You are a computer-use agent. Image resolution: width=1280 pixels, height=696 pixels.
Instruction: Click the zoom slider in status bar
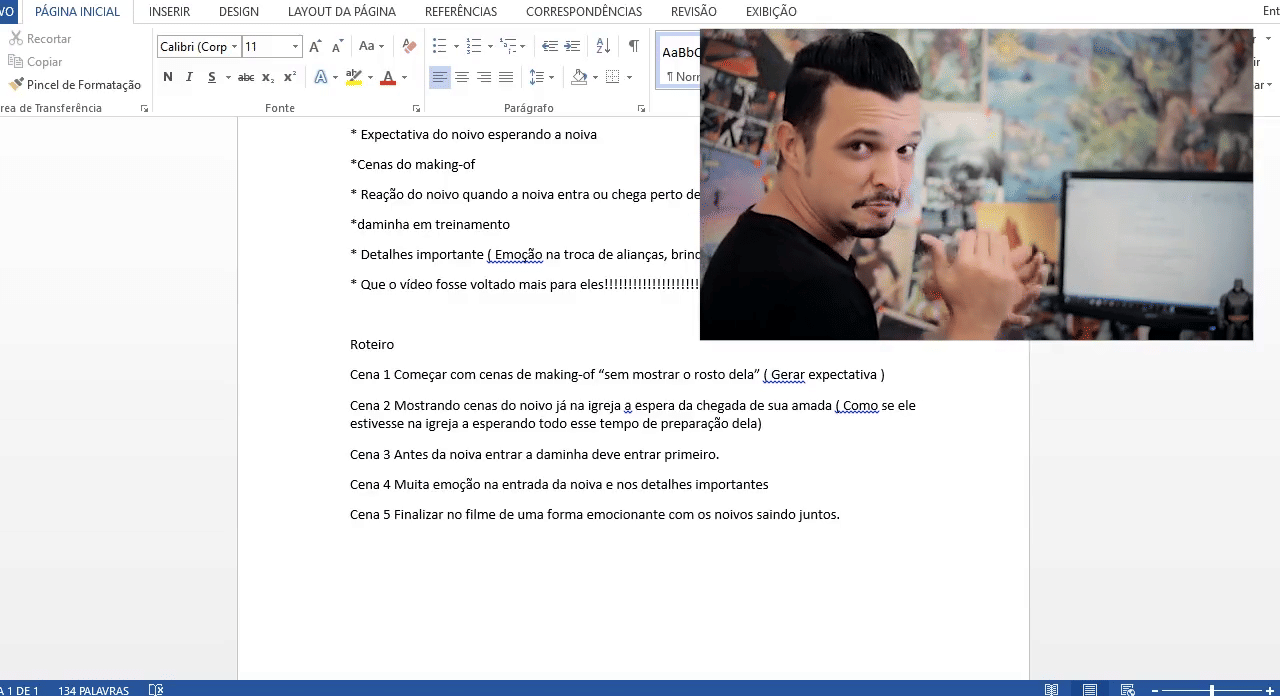pos(1211,690)
